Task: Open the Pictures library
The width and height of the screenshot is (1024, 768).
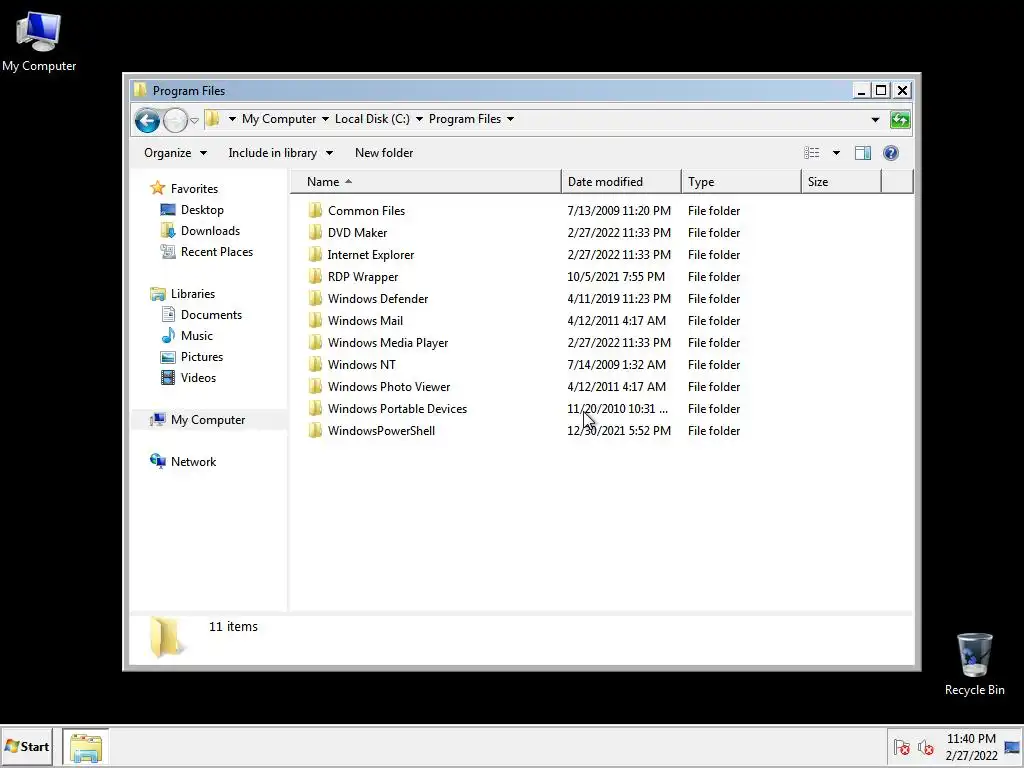Action: point(202,357)
